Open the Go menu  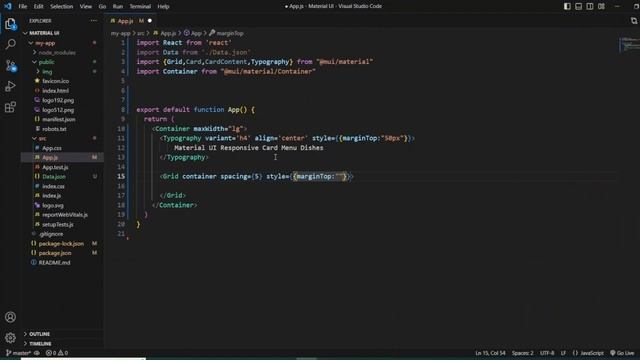(x=102, y=7)
